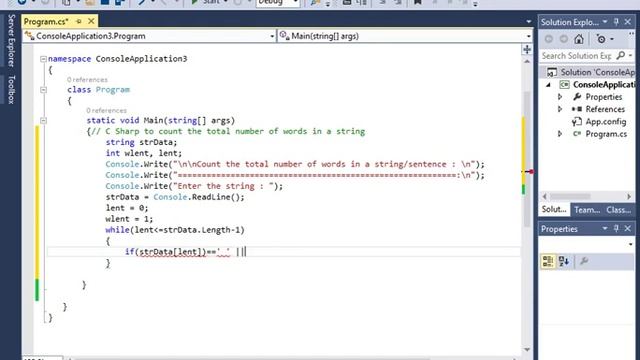Open the search options dropdown in Solution Explorer
Viewport: 640px width, 360px height.
(631, 55)
